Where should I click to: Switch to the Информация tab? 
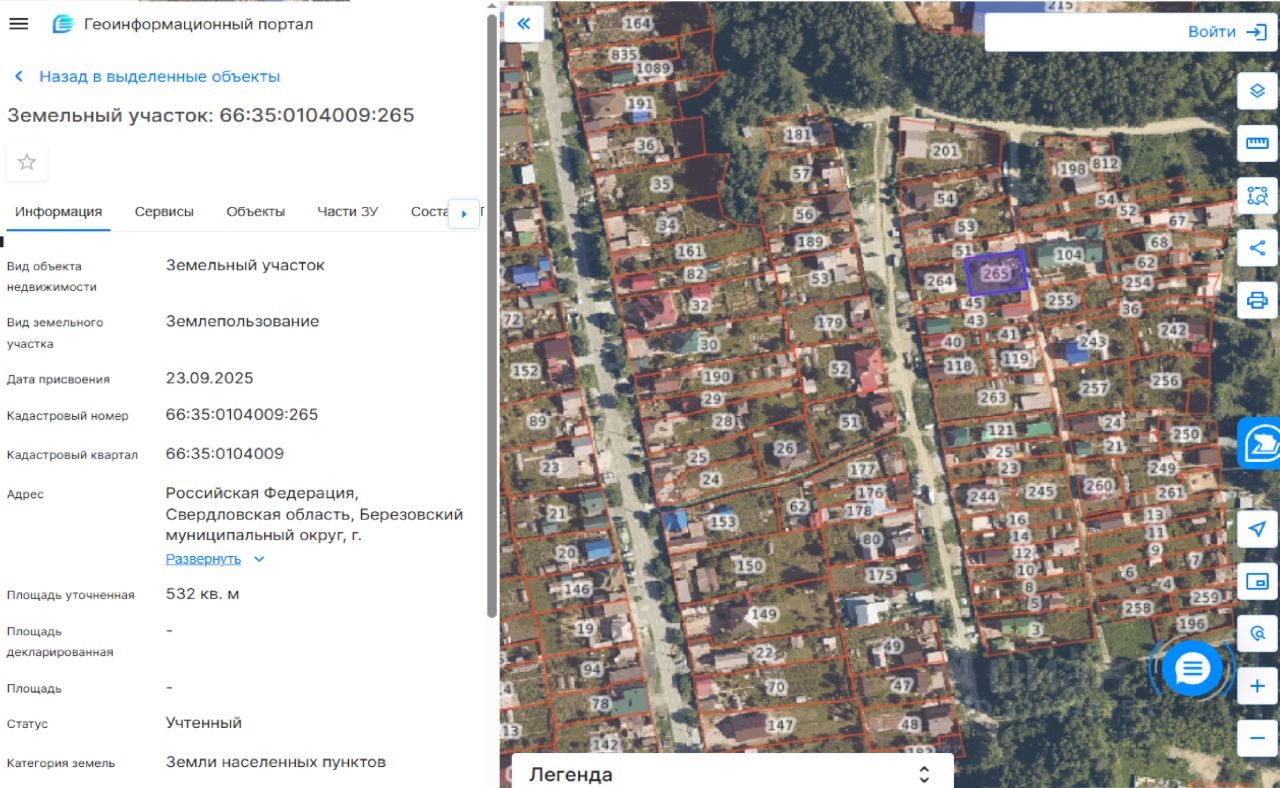pos(58,211)
